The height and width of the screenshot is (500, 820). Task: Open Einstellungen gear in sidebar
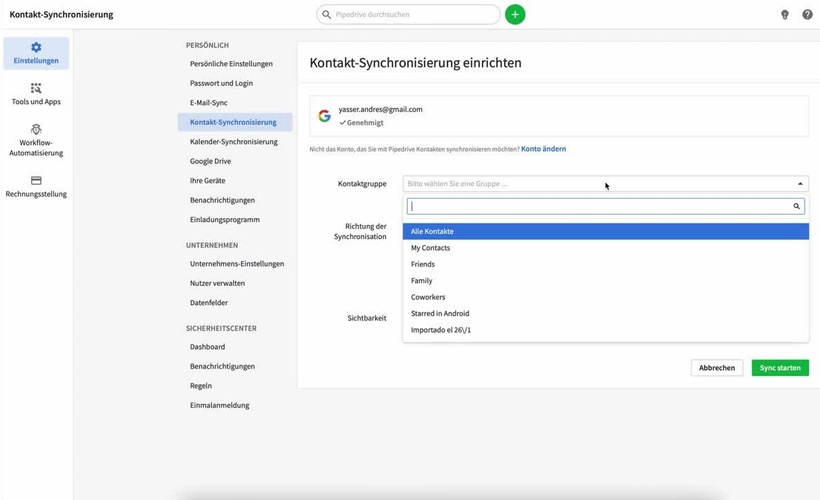36,53
